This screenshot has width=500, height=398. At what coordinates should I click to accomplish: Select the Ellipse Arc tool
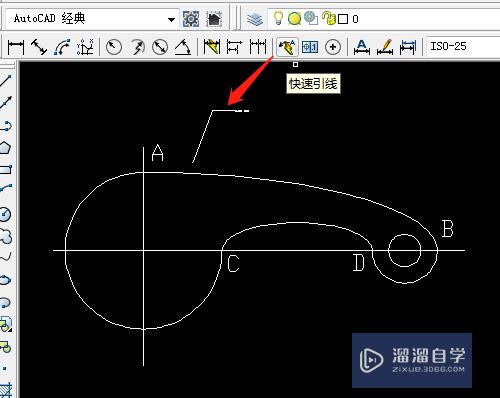pos(5,303)
